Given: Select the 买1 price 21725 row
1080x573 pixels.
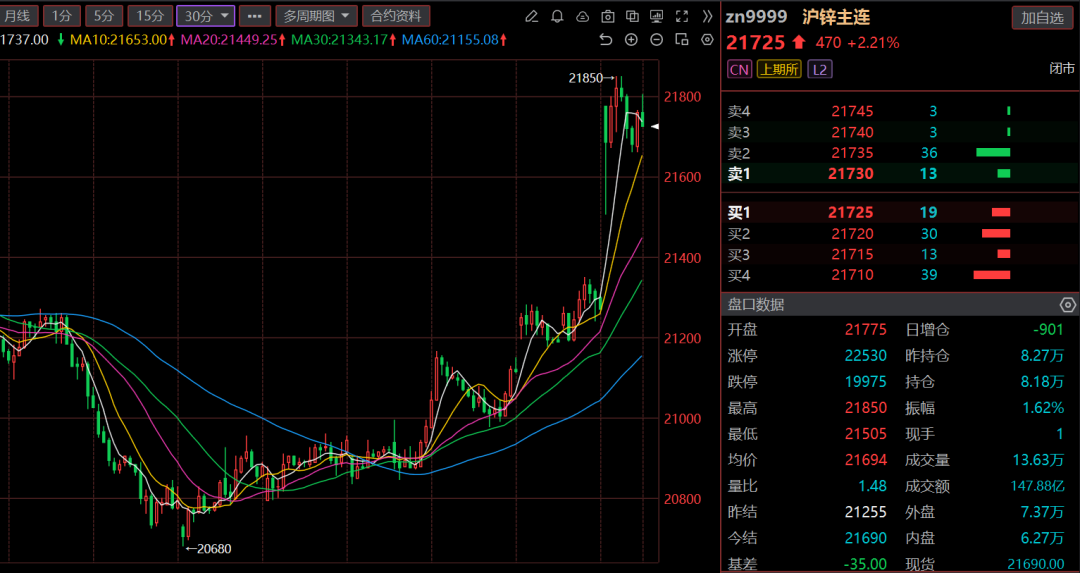Looking at the screenshot, I should click(x=900, y=213).
